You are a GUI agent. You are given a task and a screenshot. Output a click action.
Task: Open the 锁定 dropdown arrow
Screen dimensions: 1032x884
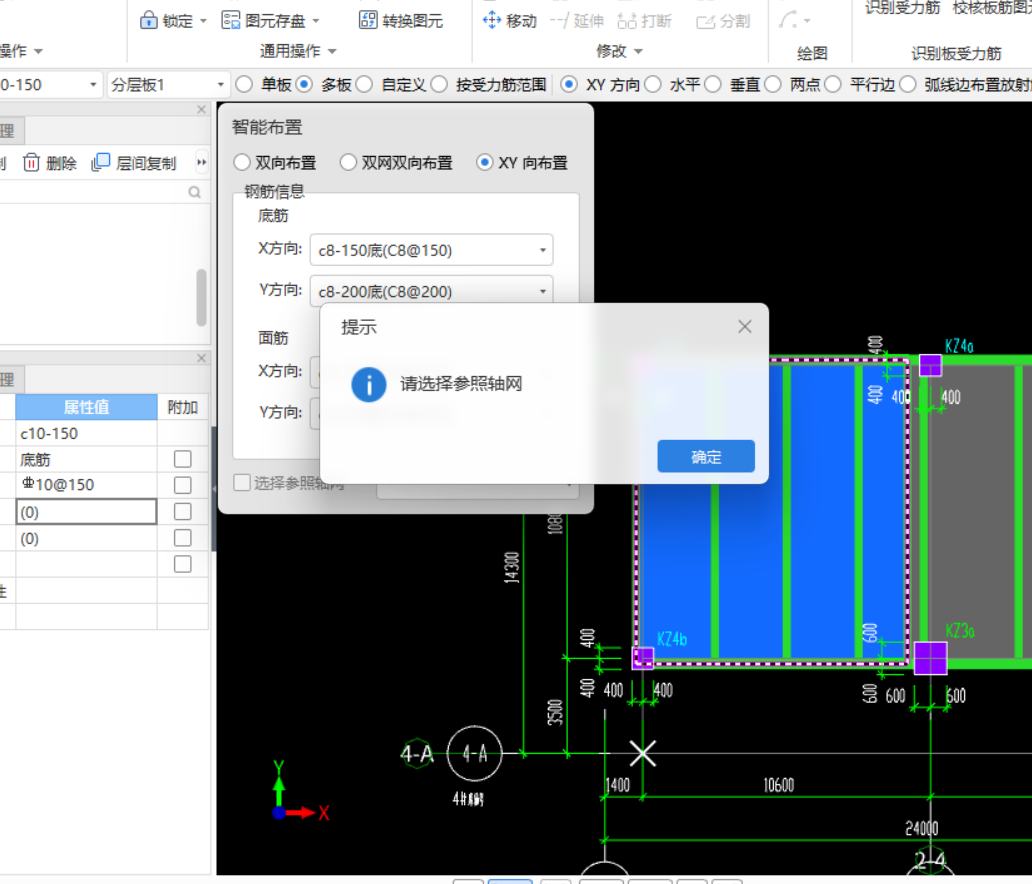(203, 21)
